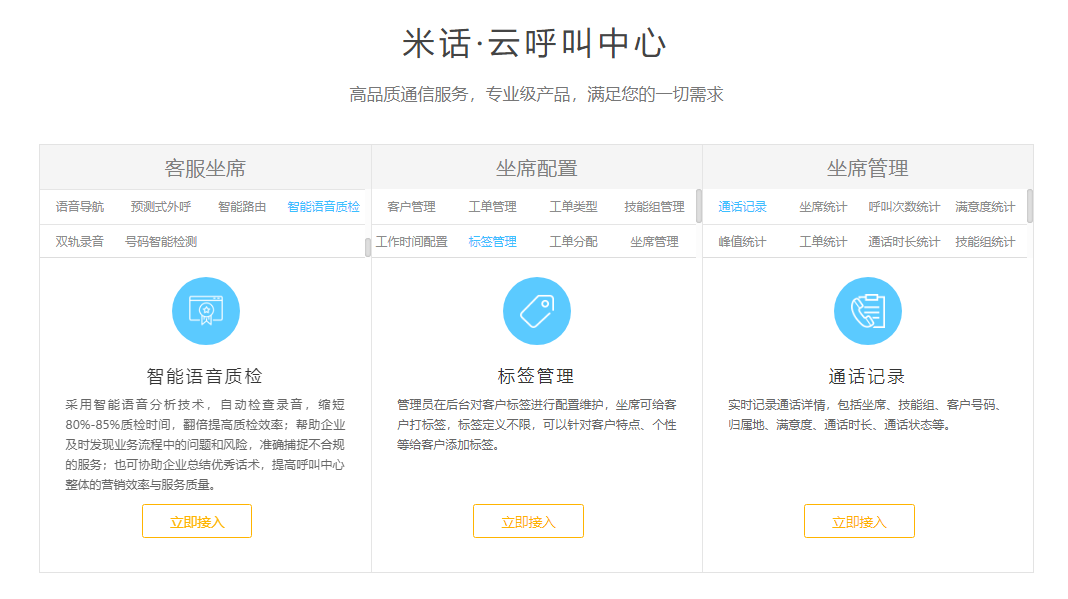Click the 坐席配置 column header
This screenshot has width=1068, height=599.
click(x=537, y=168)
